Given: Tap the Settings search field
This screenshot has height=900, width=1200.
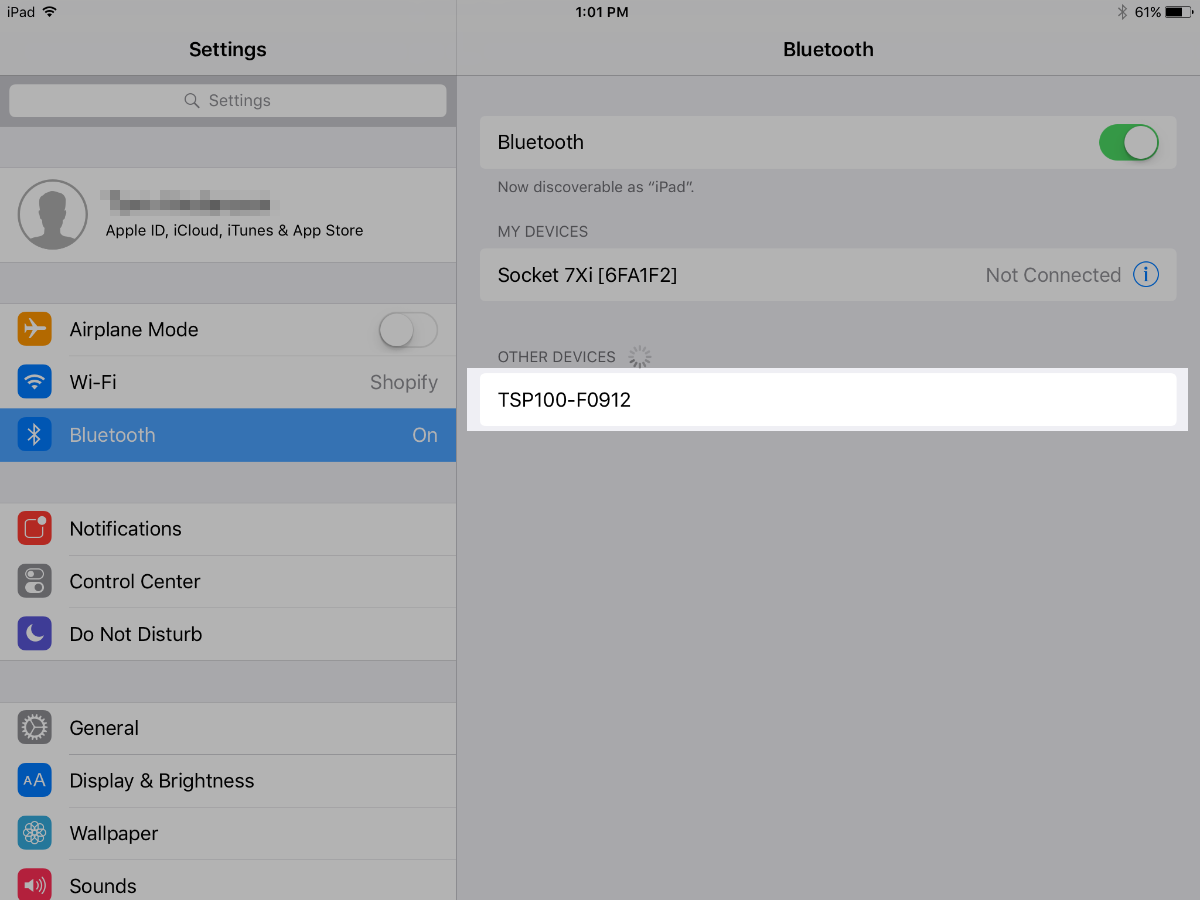Looking at the screenshot, I should click(x=228, y=101).
